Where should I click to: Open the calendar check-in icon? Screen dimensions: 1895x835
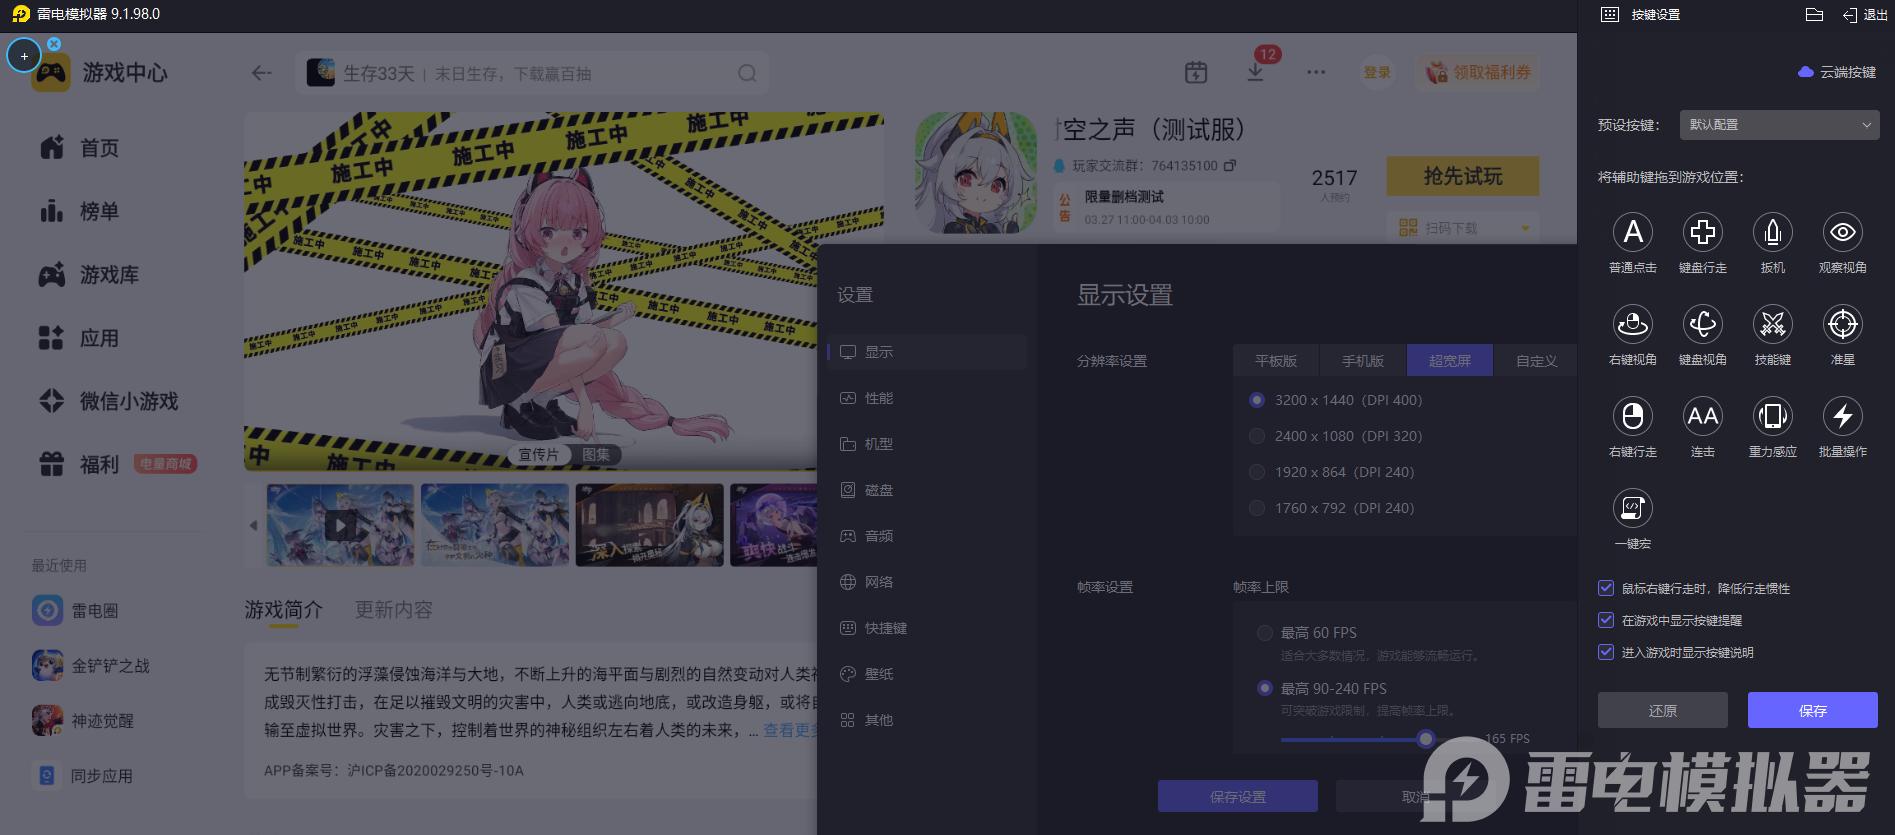1196,72
